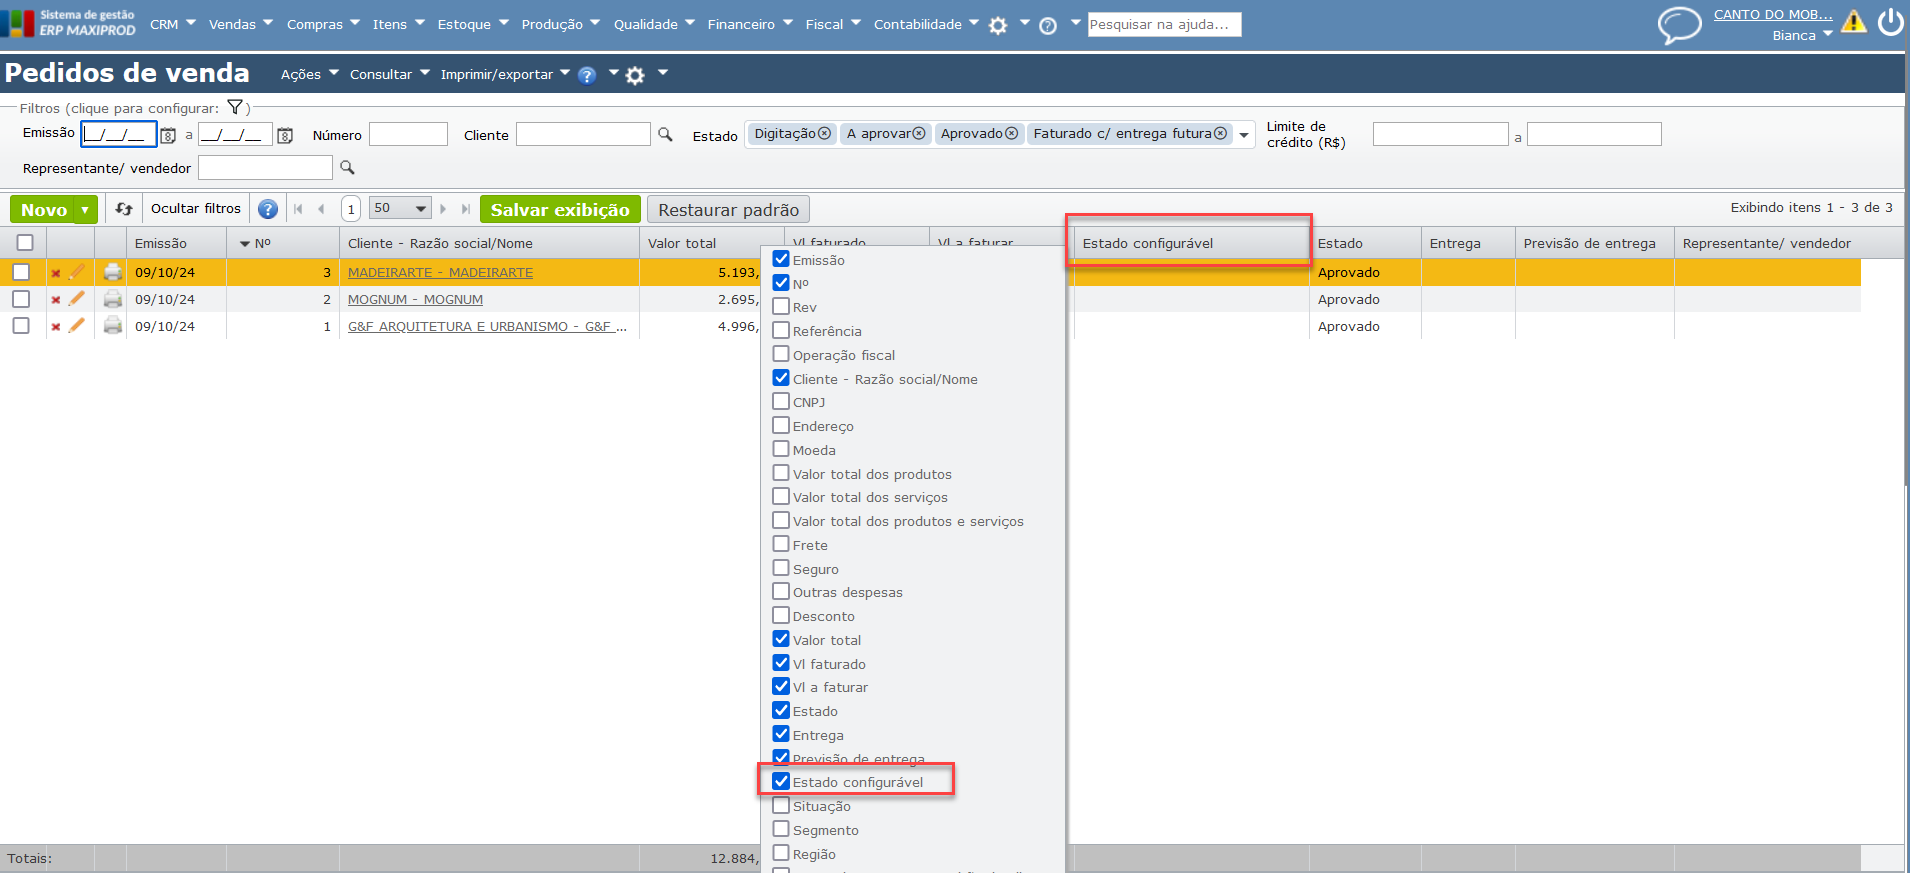Open the help icon beside Imprimir/exportar
The width and height of the screenshot is (1910, 873).
click(x=587, y=75)
